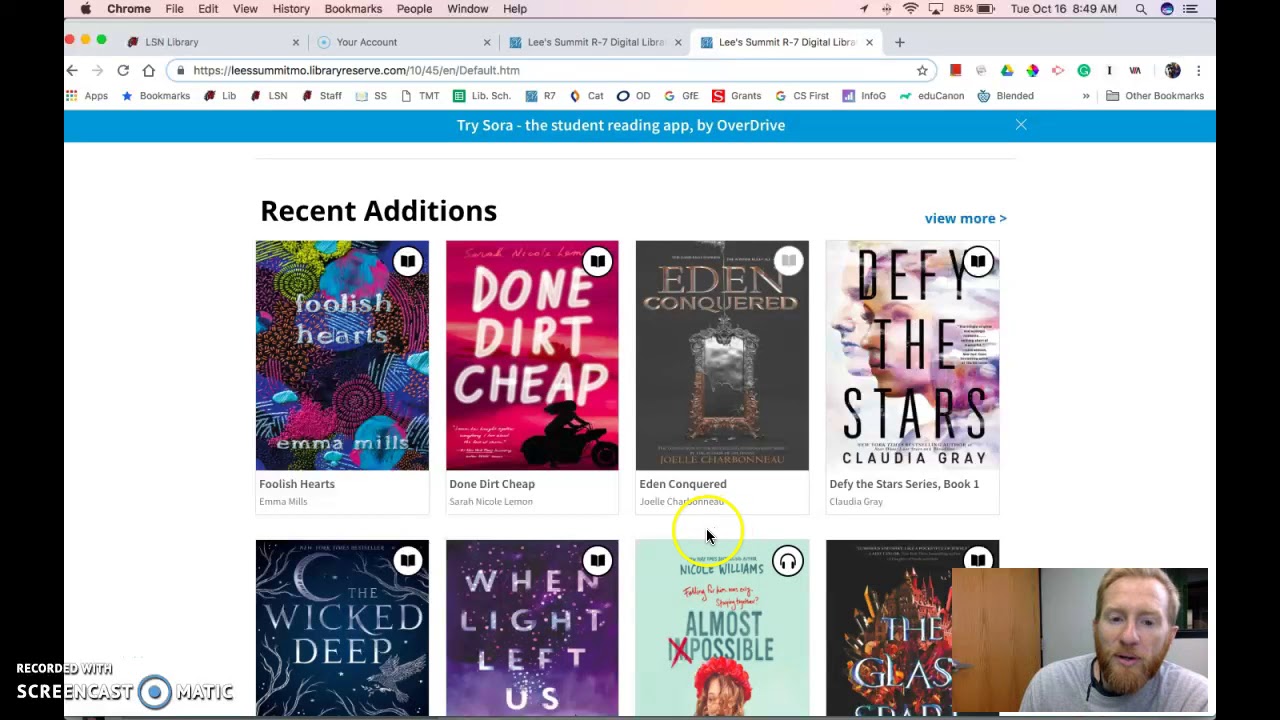Screen dimensions: 1280x720
Task: Open Spotlight search in macOS menu bar
Action: pyautogui.click(x=1141, y=9)
